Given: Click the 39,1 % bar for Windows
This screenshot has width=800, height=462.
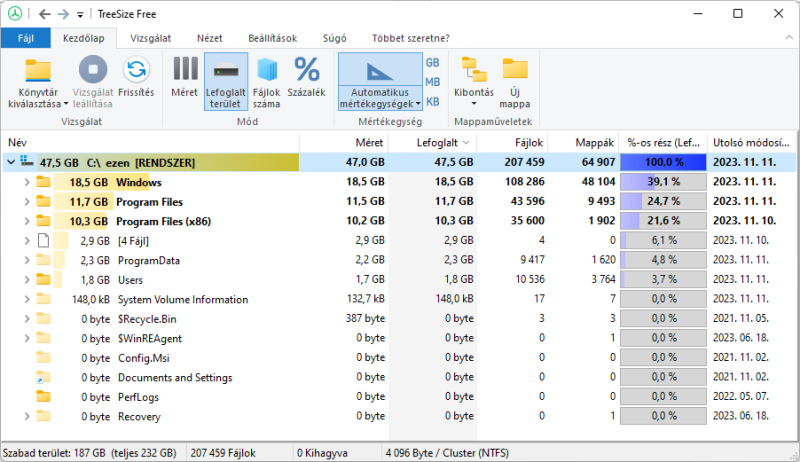Looking at the screenshot, I should pos(663,182).
